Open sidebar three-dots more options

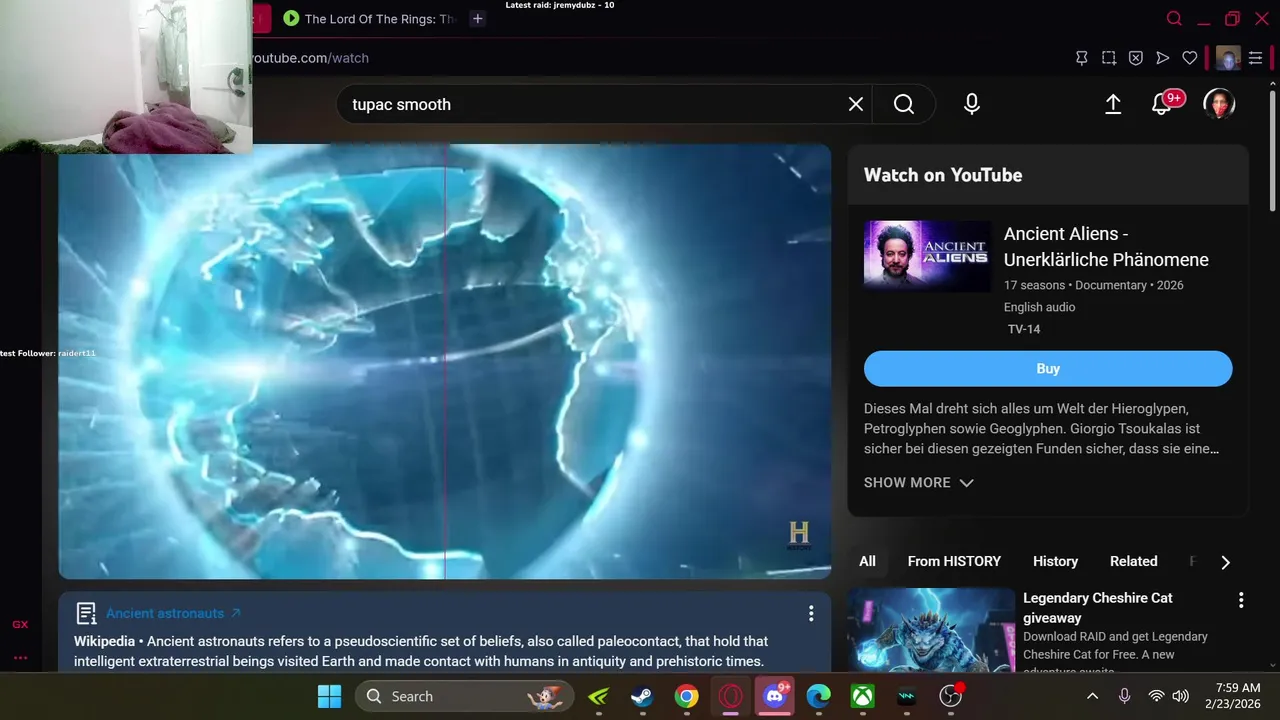(20, 658)
